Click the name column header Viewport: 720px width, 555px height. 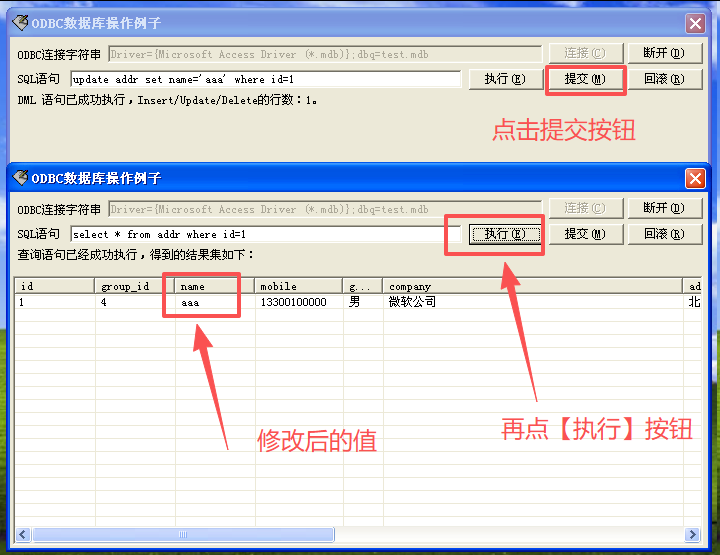tap(214, 286)
